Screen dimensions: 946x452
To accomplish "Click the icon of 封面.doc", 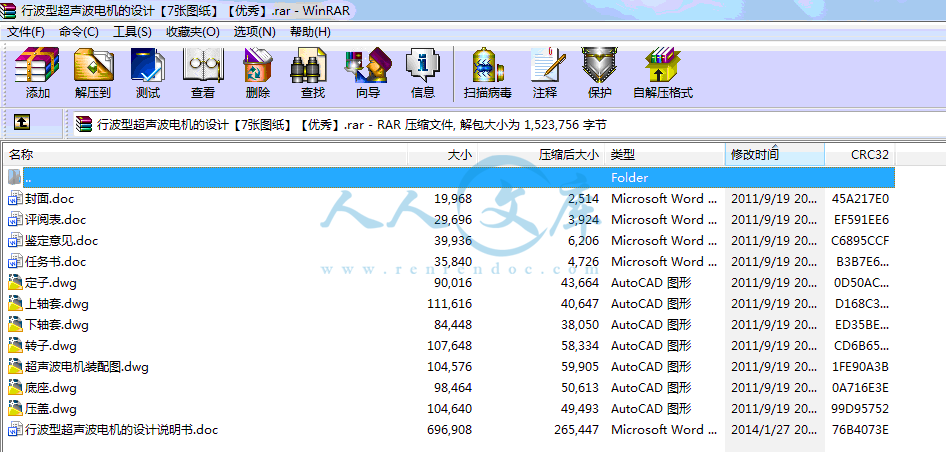I will point(15,199).
